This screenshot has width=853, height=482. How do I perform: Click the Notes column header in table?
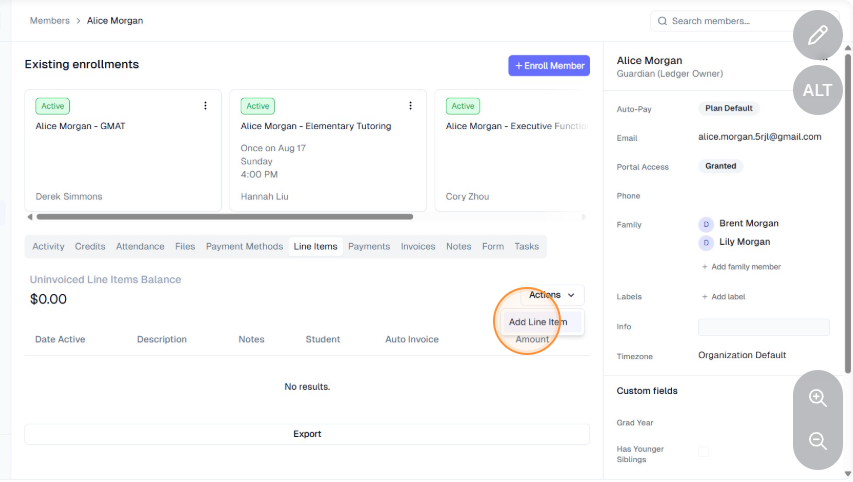tap(251, 339)
